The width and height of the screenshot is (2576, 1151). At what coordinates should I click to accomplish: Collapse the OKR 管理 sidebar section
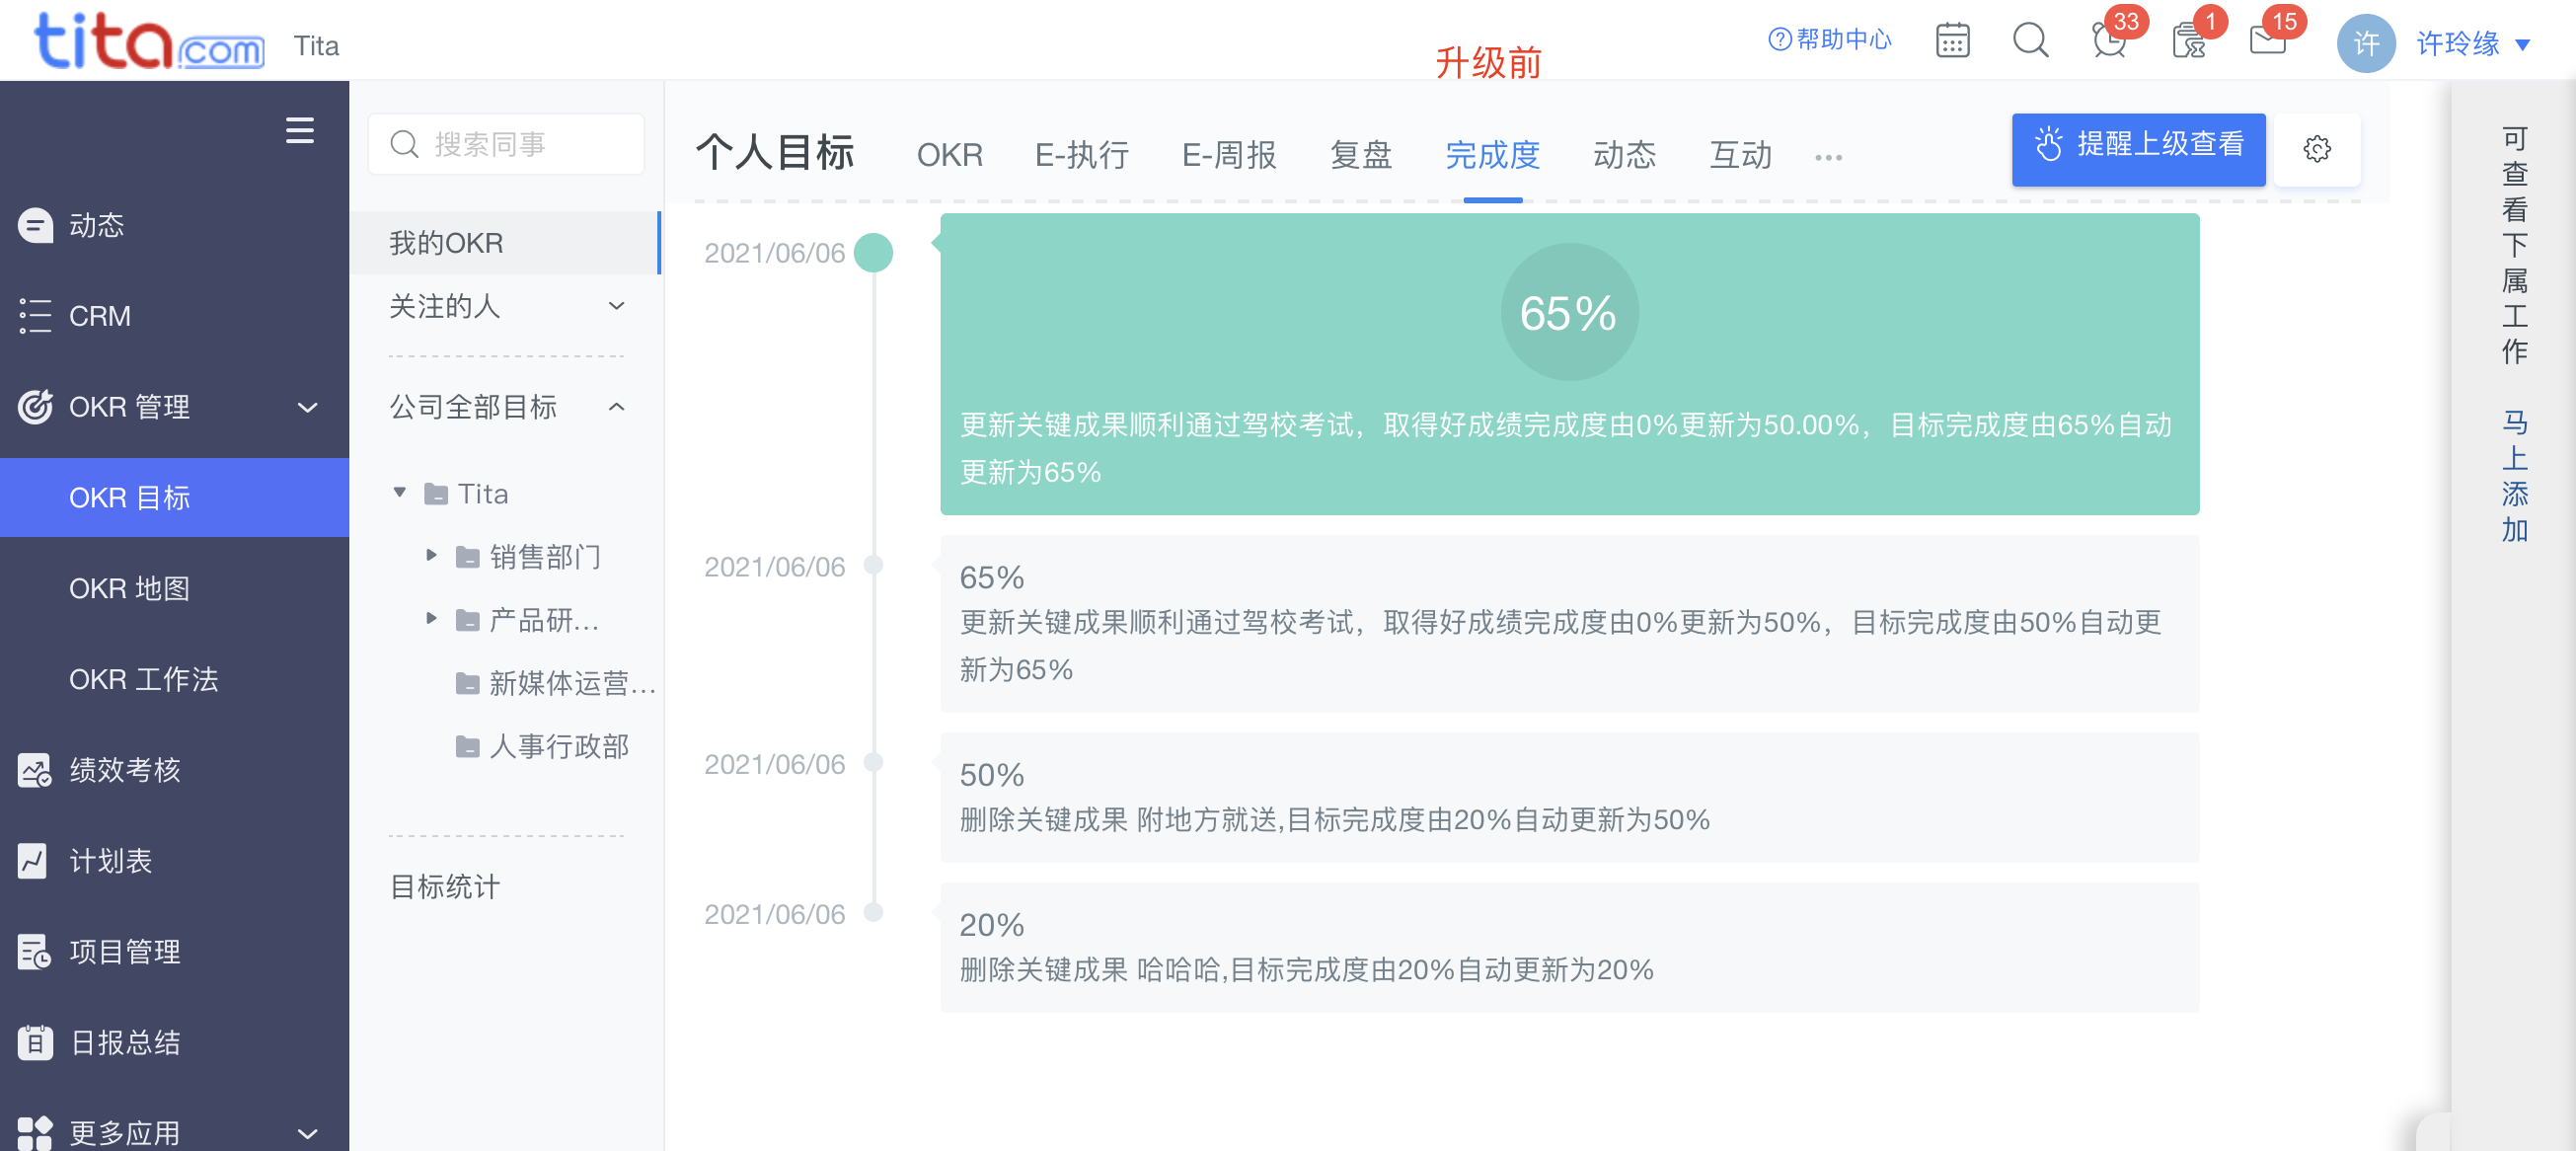tap(307, 407)
